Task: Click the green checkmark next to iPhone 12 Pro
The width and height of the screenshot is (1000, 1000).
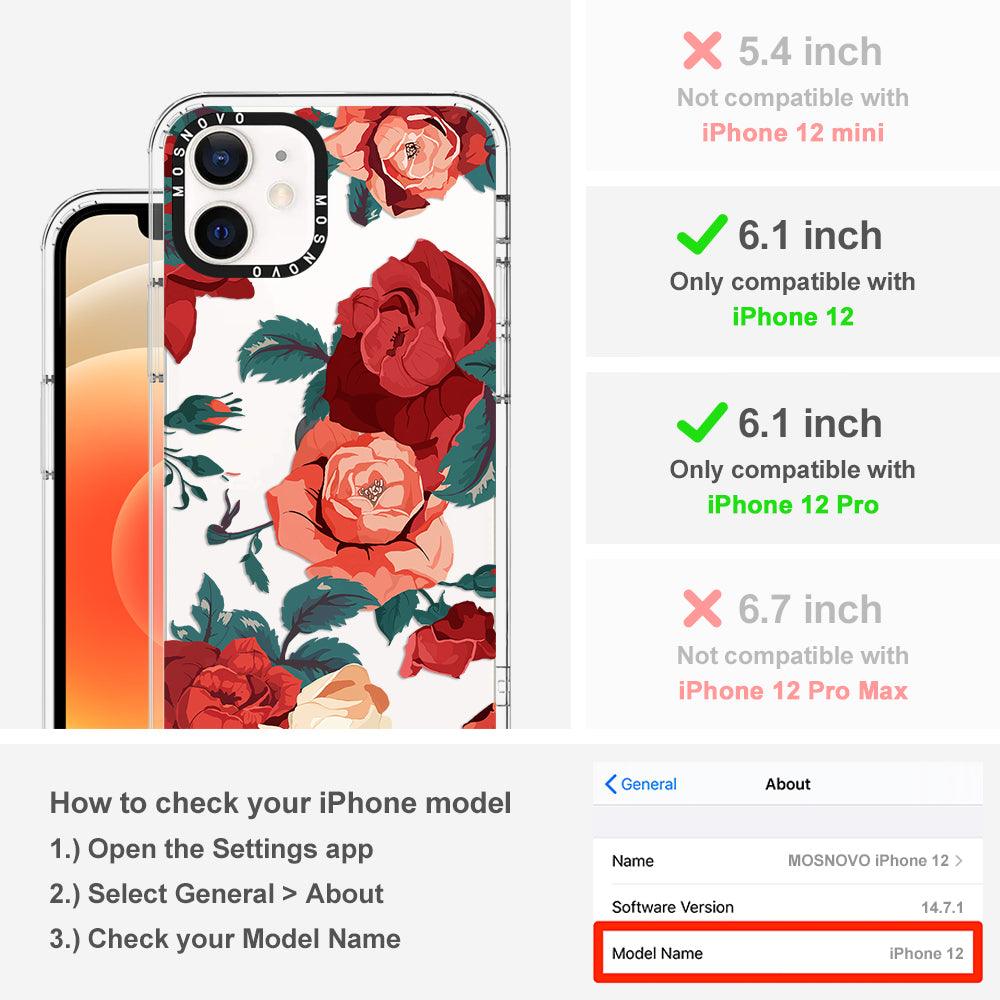Action: [702, 422]
